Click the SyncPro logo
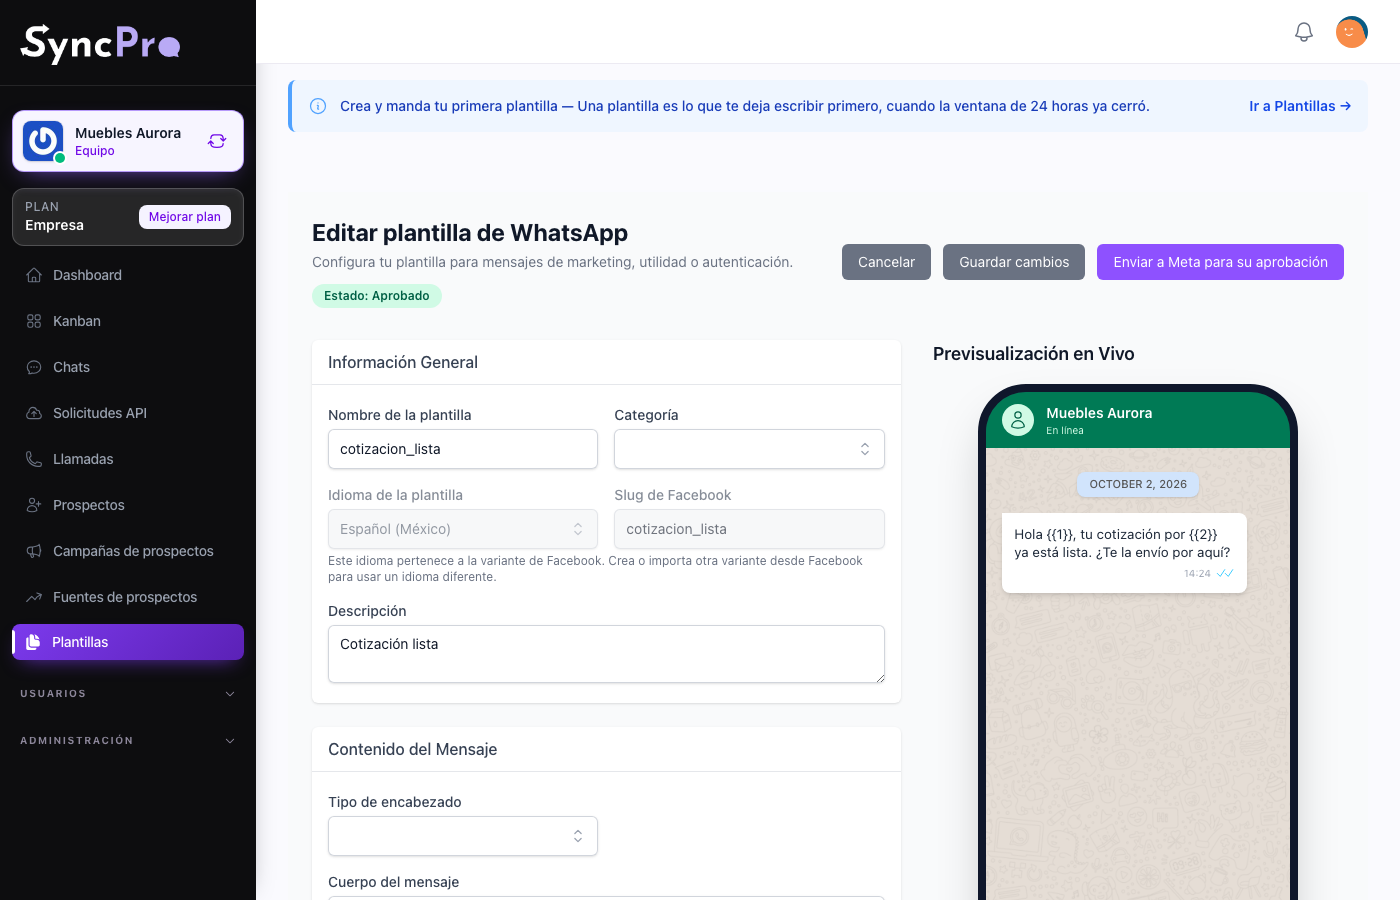 pos(100,43)
